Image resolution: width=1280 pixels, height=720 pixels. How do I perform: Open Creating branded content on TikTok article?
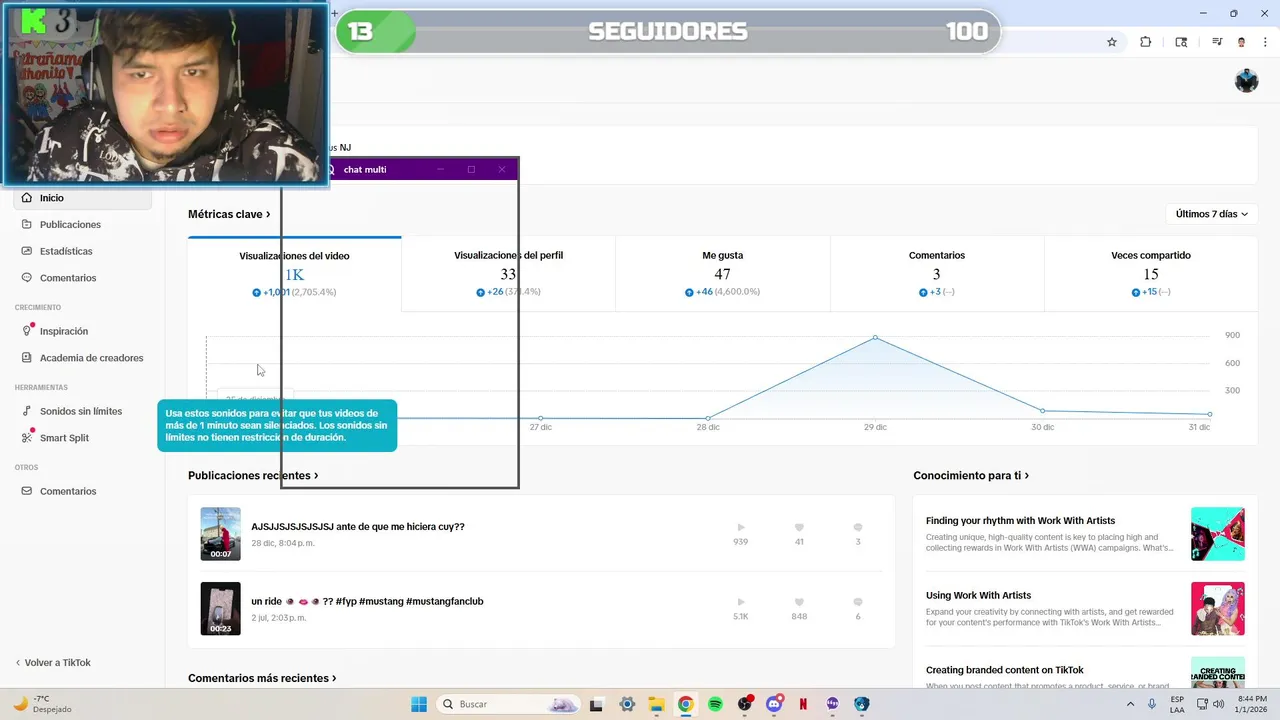click(1004, 670)
